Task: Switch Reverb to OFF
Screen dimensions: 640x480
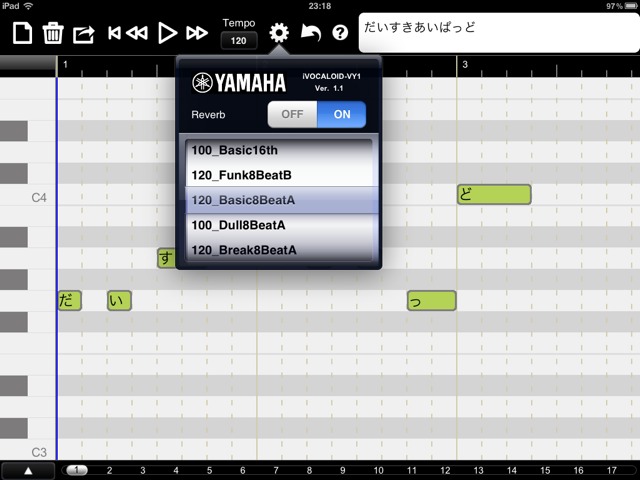Action: point(292,114)
